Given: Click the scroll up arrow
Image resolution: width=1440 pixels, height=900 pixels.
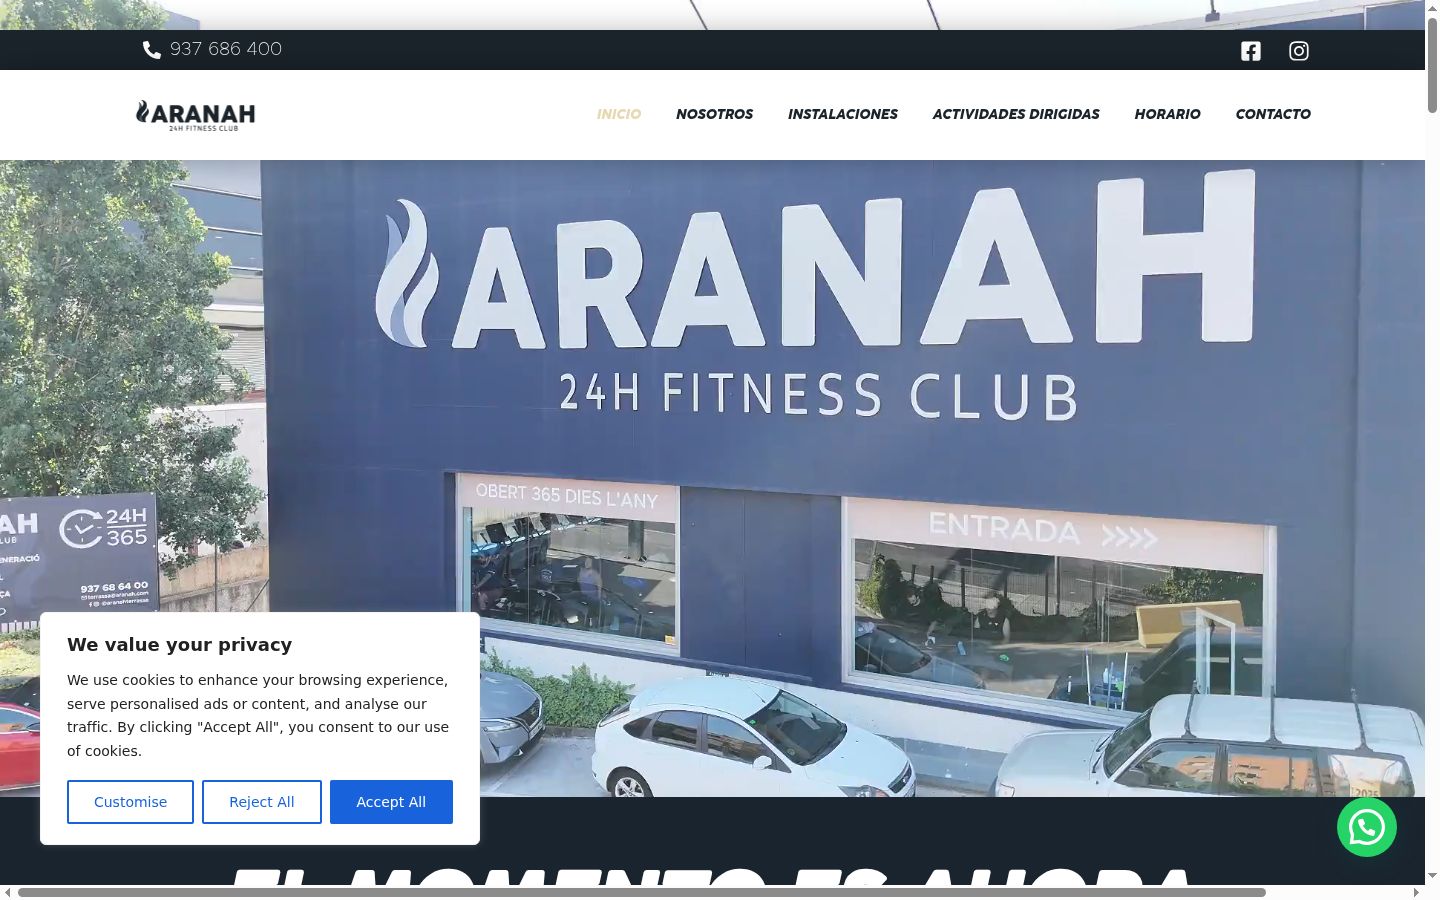Looking at the screenshot, I should click(1432, 7).
